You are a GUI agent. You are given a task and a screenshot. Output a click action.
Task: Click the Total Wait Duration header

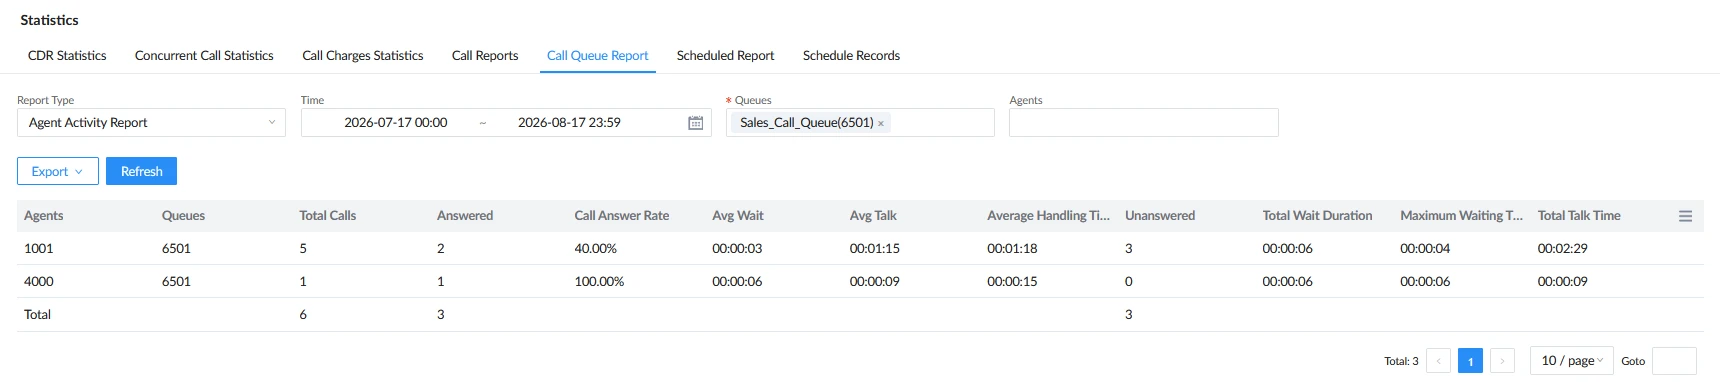click(1317, 216)
